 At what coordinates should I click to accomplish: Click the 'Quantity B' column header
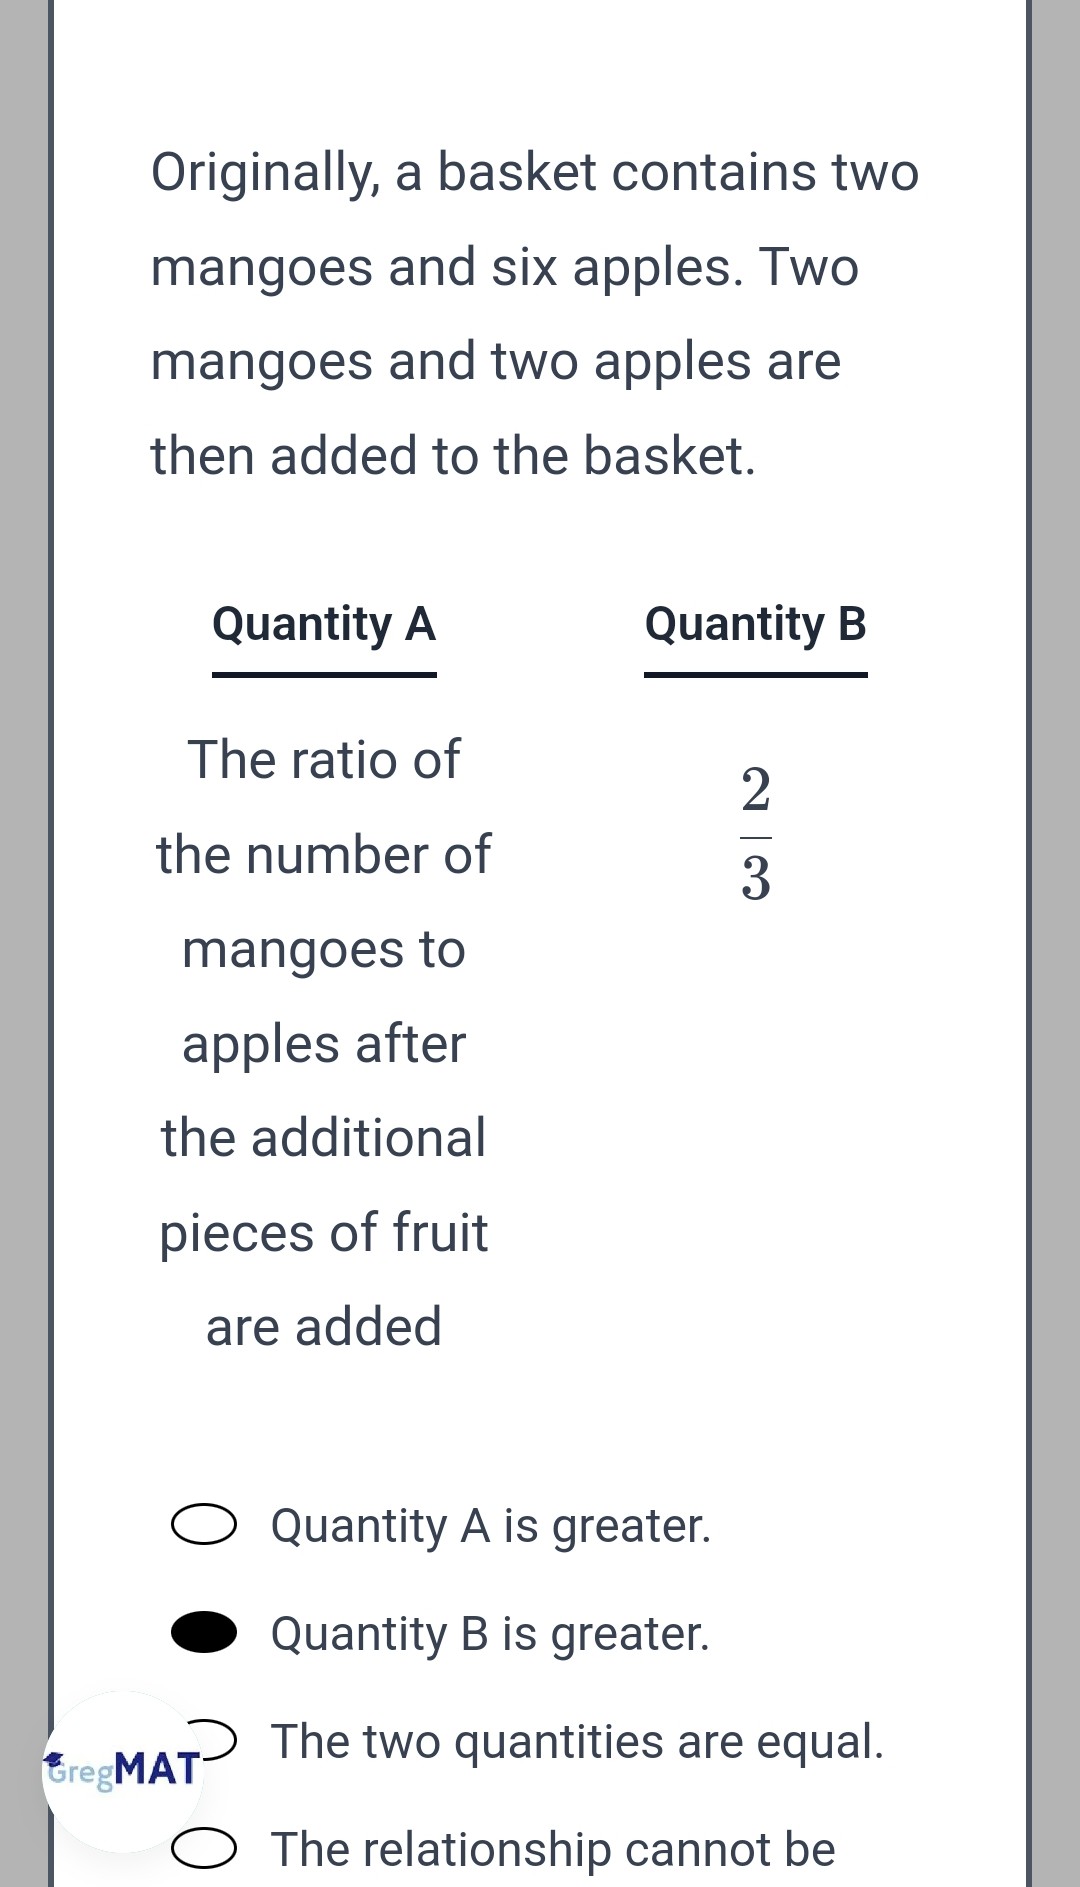(x=755, y=624)
